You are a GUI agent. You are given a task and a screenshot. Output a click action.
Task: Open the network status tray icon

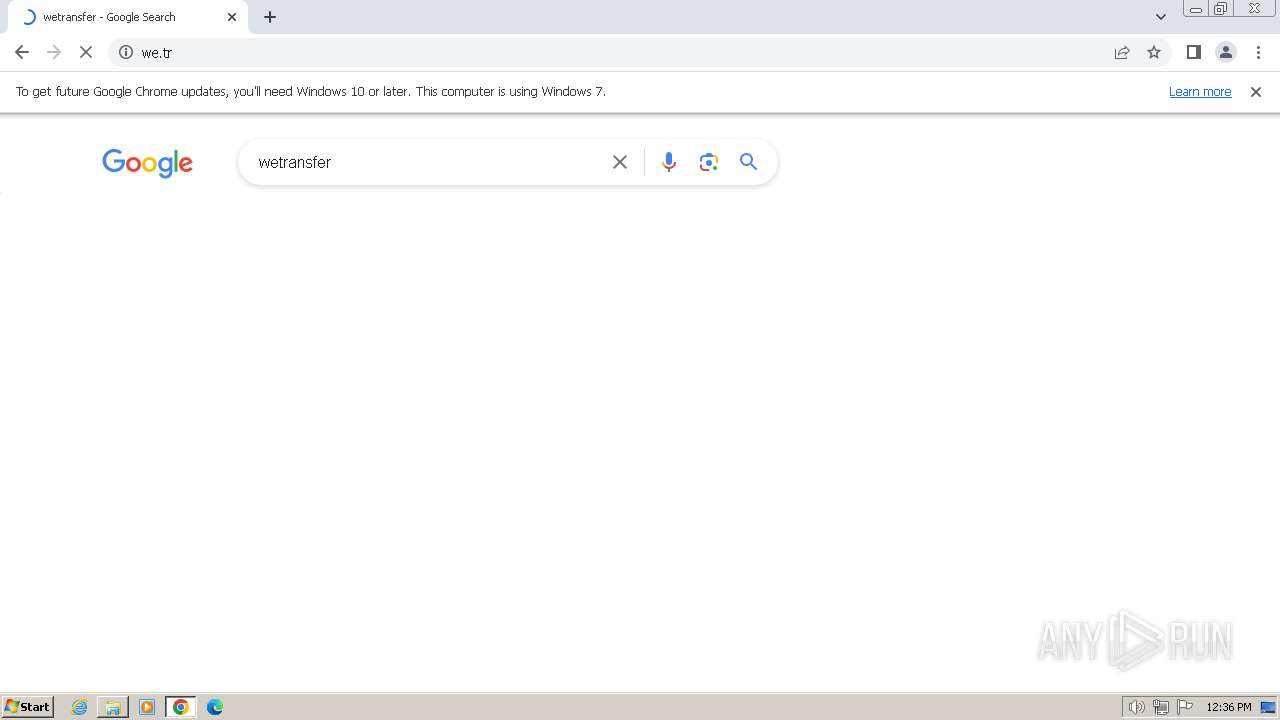(x=1160, y=707)
